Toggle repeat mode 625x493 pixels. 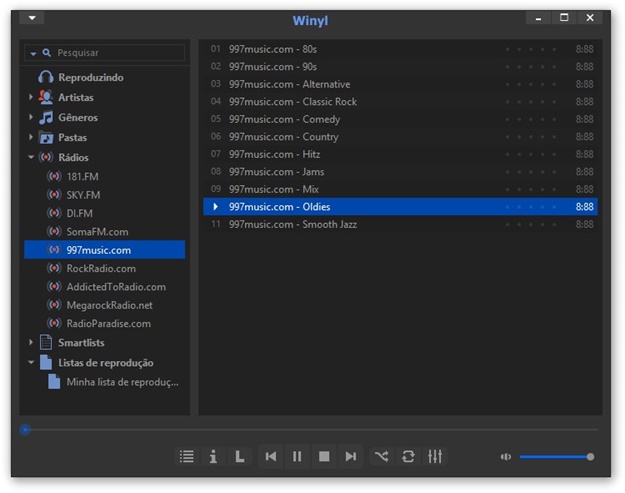(408, 456)
